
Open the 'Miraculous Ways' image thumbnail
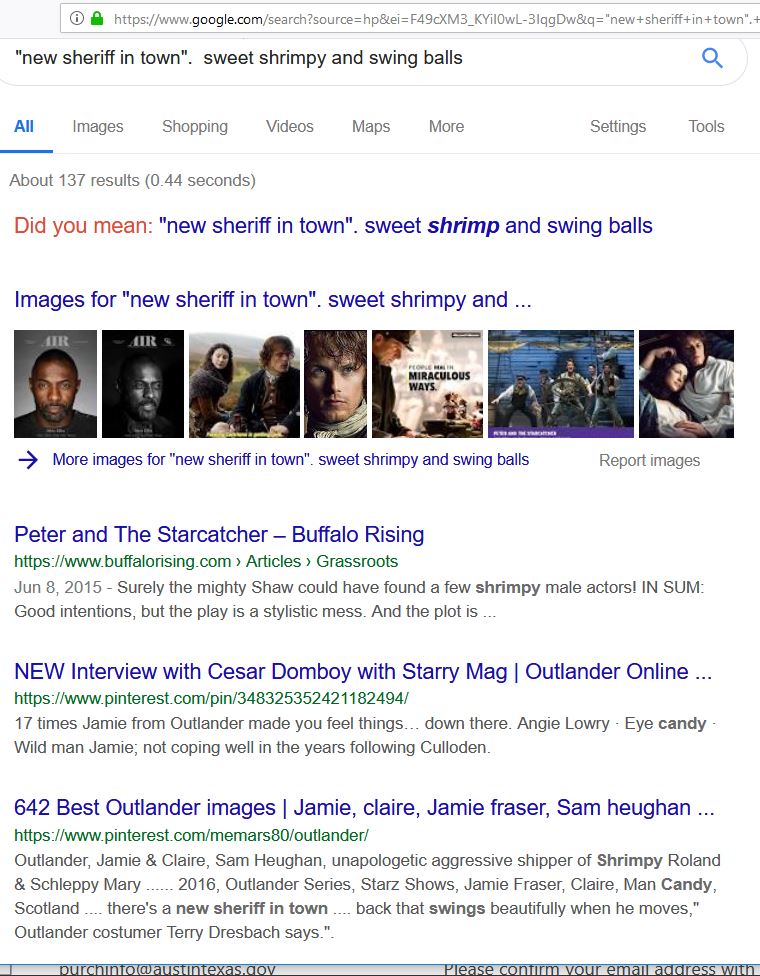pyautogui.click(x=428, y=384)
